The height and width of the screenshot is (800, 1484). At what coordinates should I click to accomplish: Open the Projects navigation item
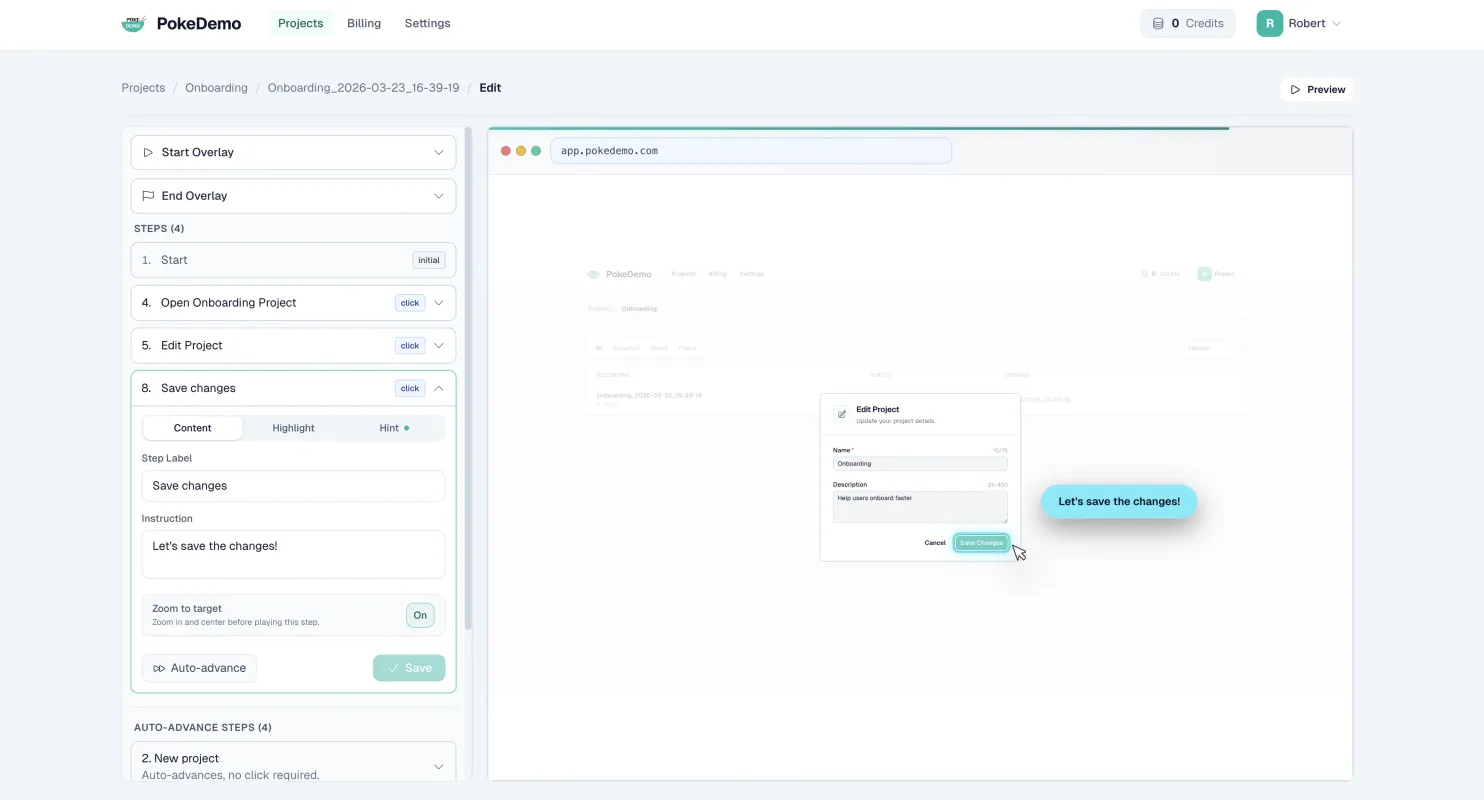click(301, 23)
